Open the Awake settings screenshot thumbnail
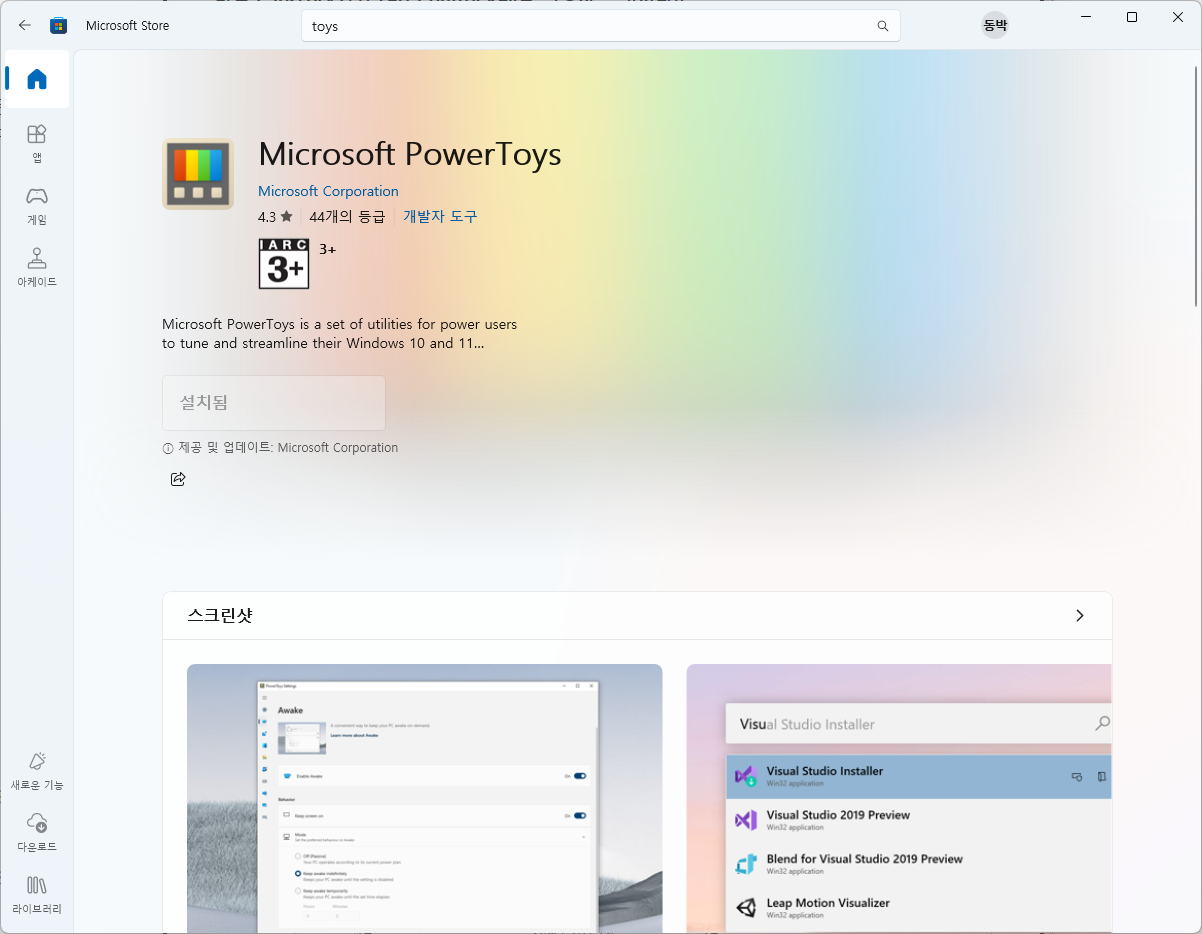The image size is (1202, 934). (x=425, y=799)
